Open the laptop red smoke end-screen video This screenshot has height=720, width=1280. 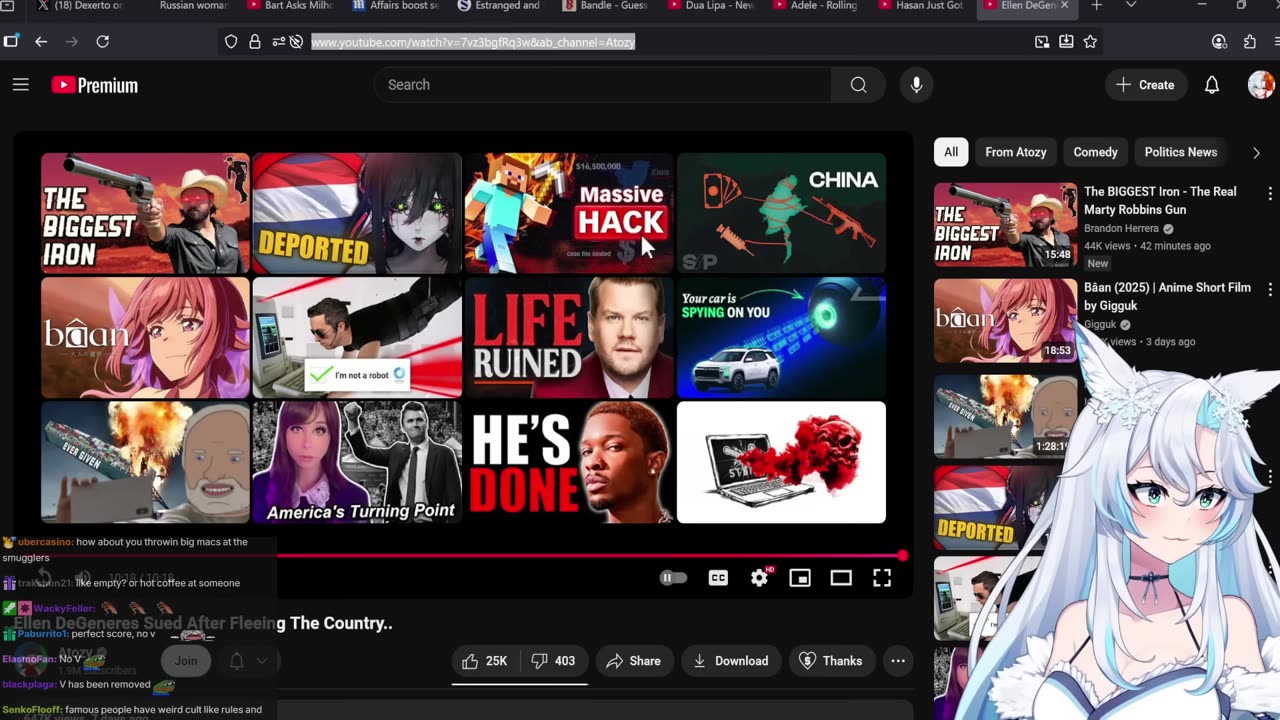point(781,462)
